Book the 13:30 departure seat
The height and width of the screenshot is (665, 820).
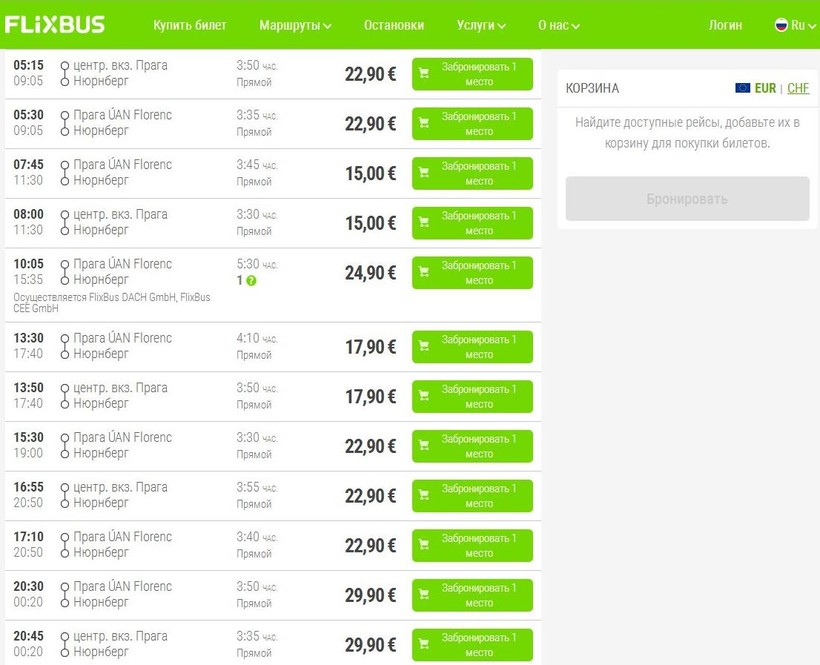click(472, 347)
